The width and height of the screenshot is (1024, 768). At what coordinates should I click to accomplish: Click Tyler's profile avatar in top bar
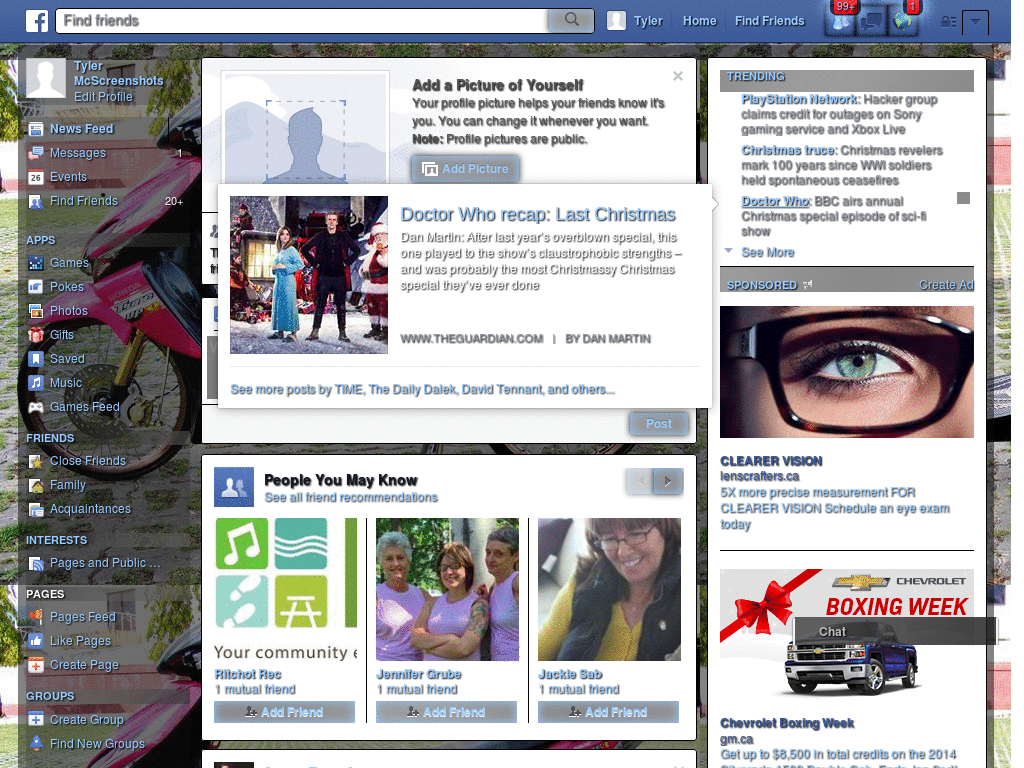616,21
